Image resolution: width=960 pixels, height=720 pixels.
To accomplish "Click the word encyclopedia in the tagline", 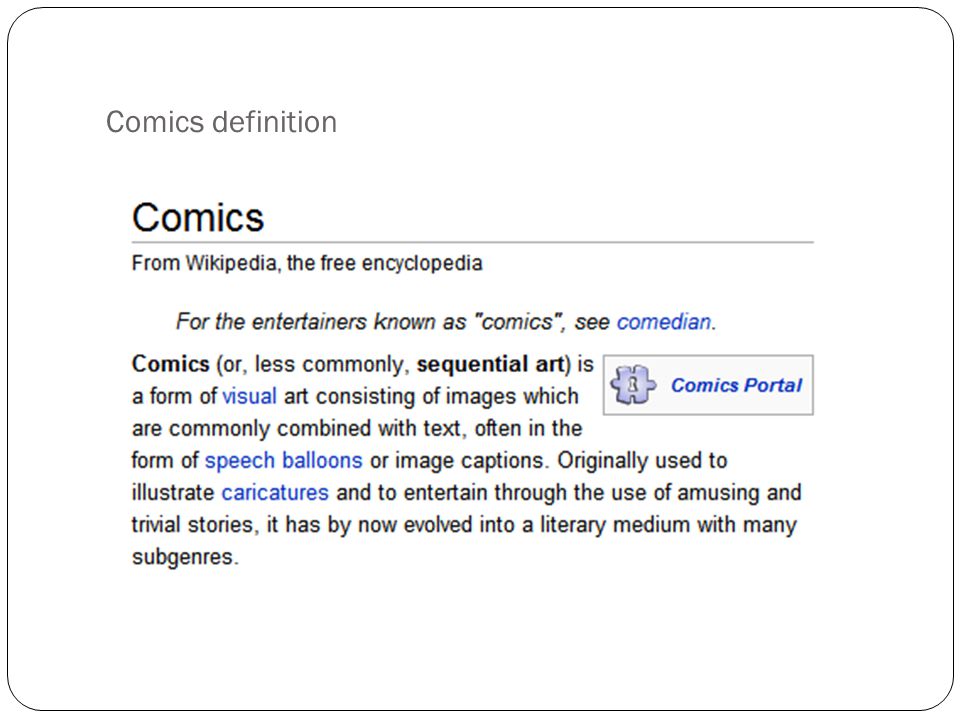I will tap(422, 263).
